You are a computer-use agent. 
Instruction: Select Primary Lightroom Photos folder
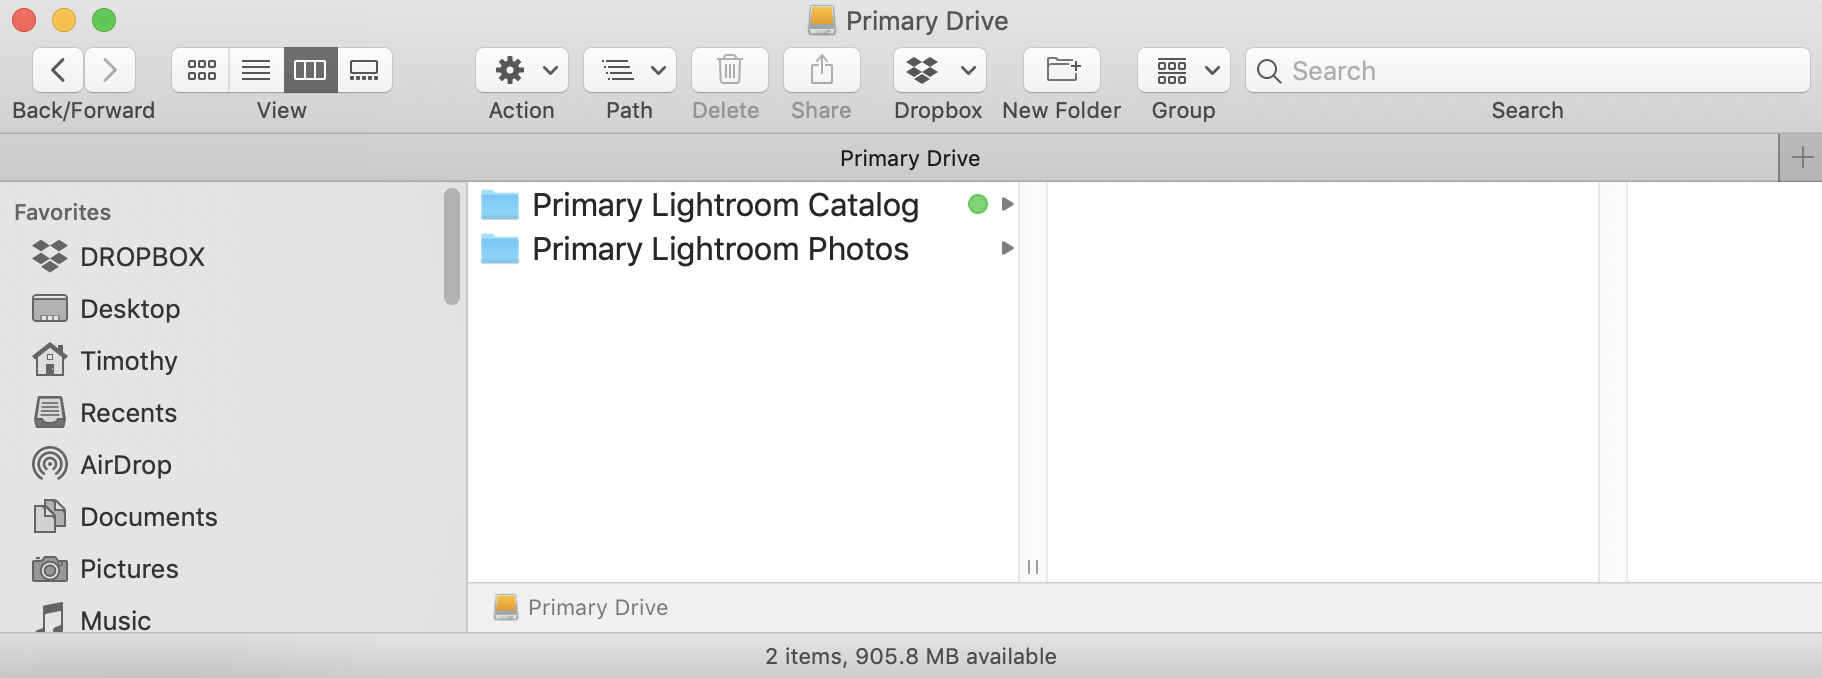point(743,249)
